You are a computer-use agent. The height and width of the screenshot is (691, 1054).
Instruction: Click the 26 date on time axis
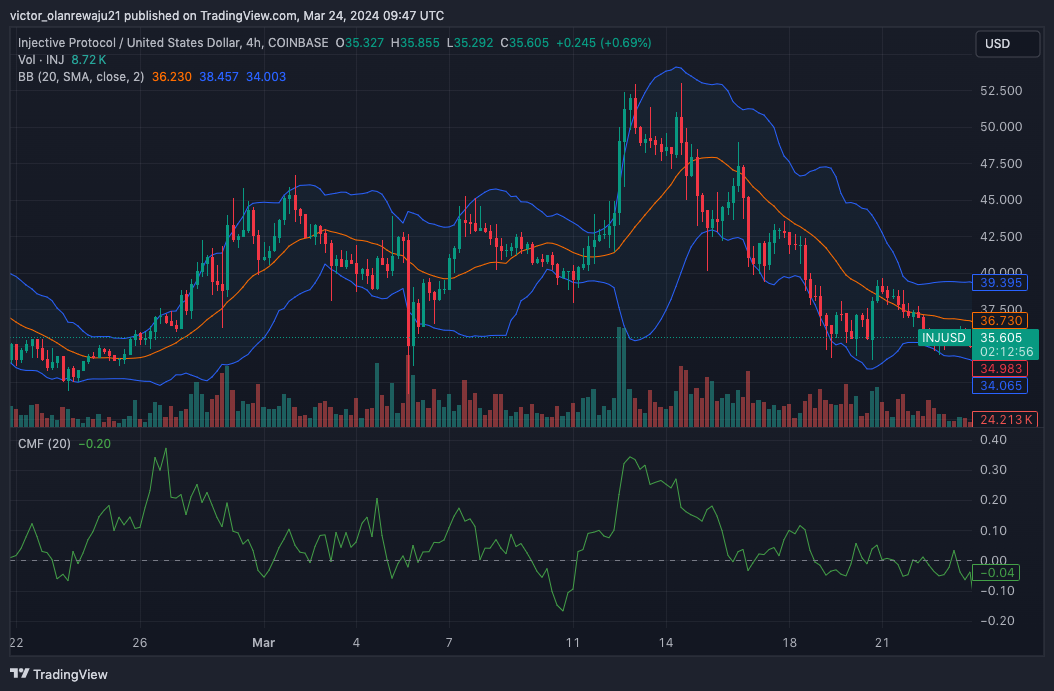tap(140, 641)
